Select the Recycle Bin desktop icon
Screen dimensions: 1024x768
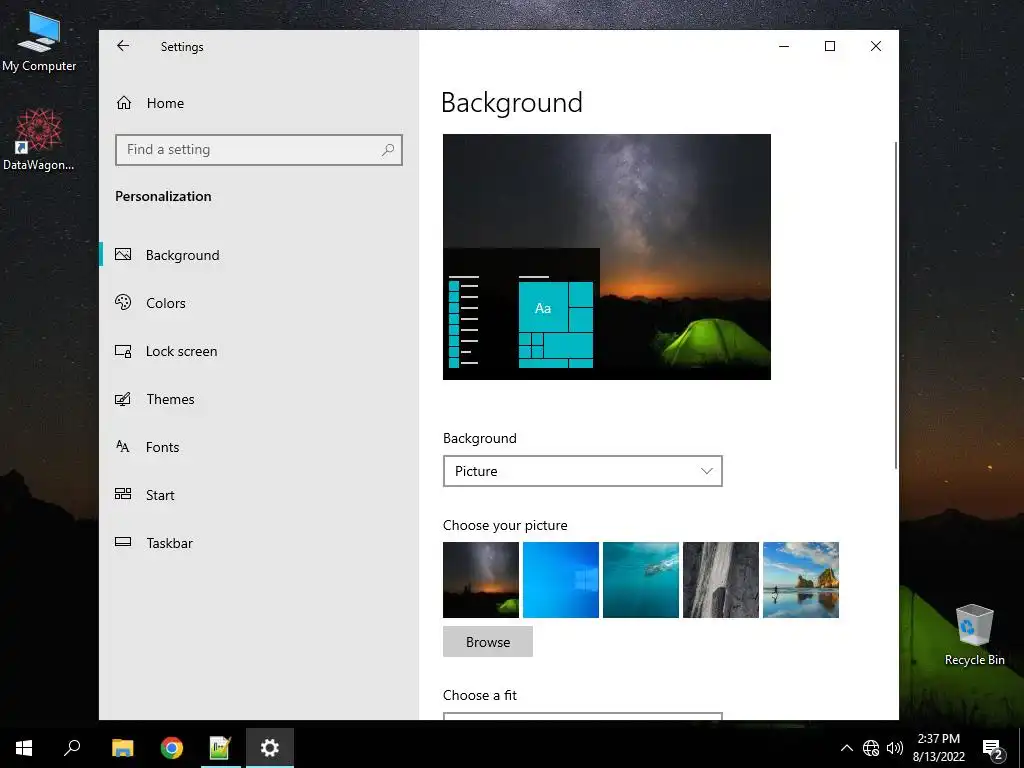coord(974,635)
